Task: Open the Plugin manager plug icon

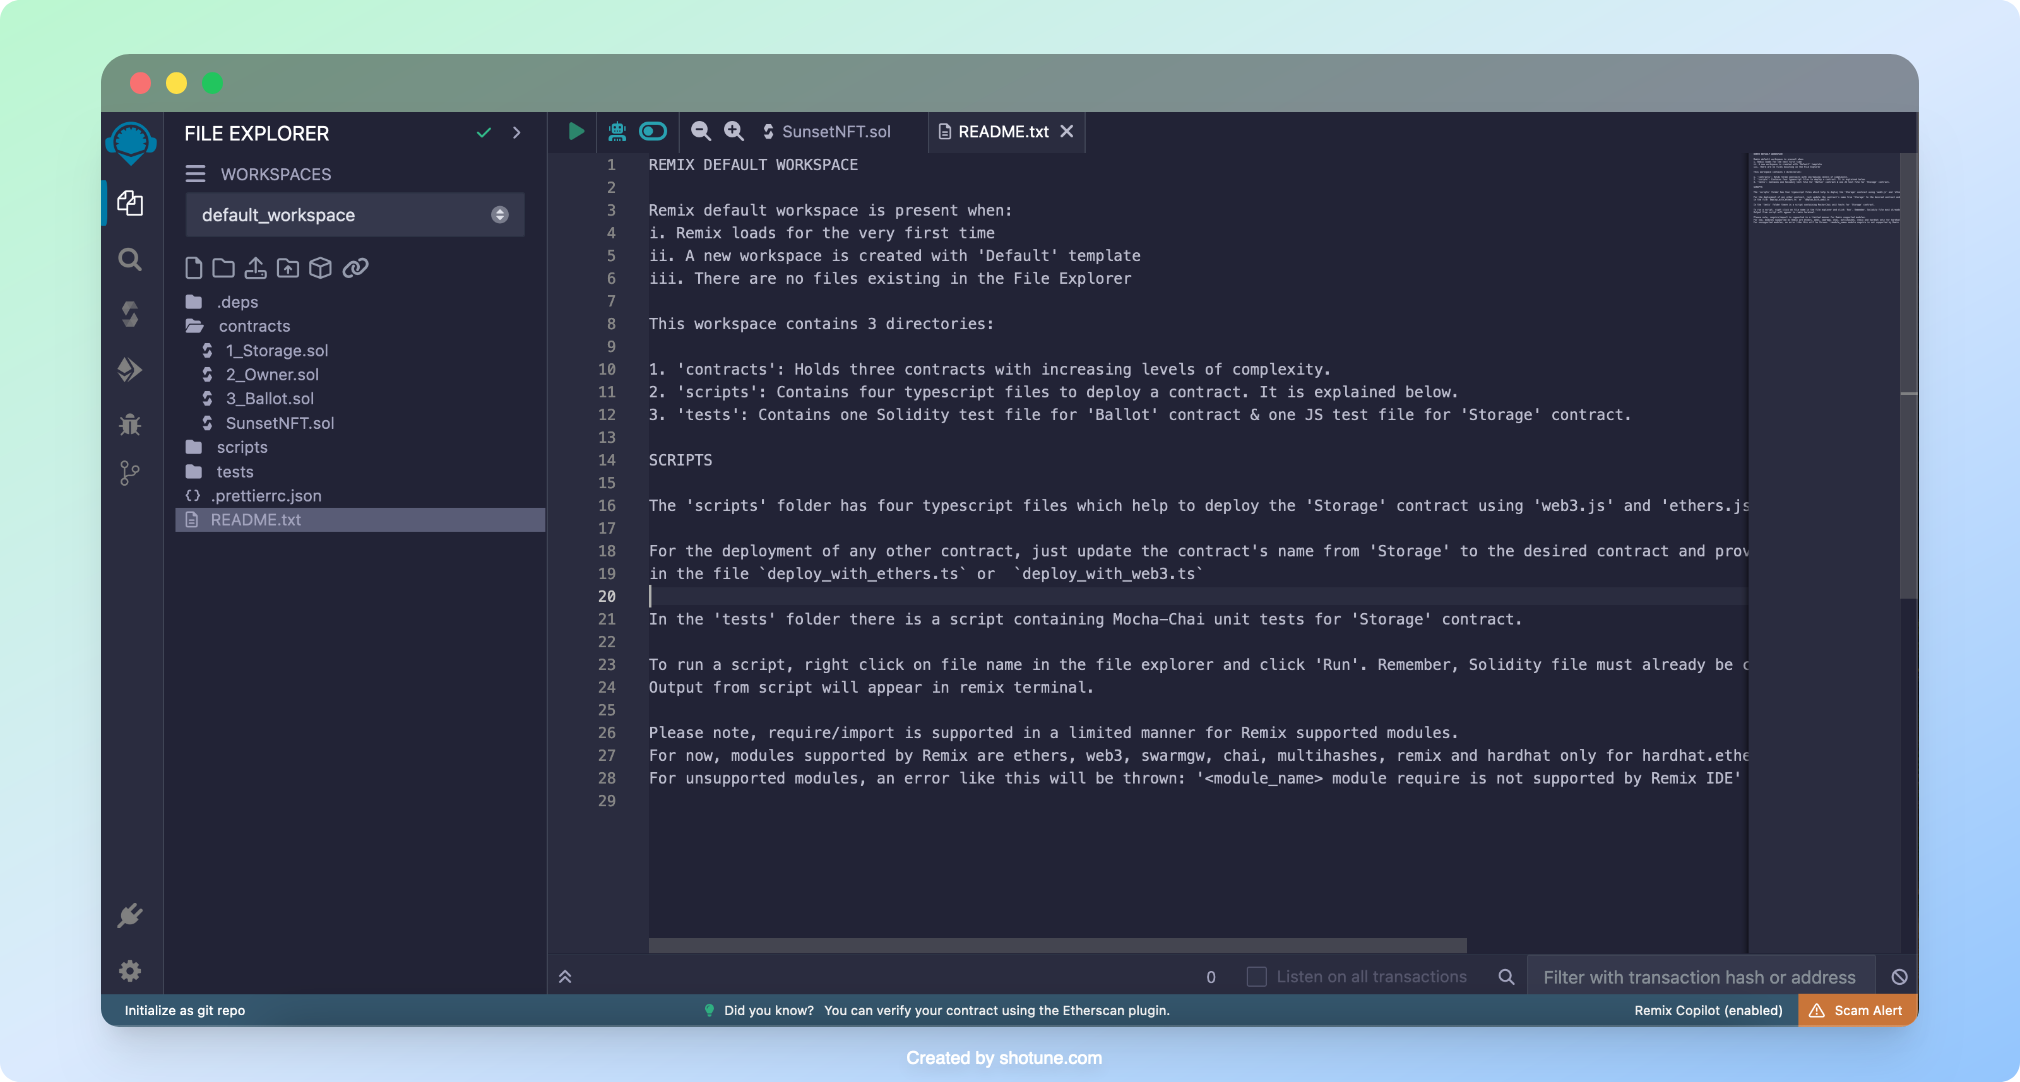Action: pos(130,916)
